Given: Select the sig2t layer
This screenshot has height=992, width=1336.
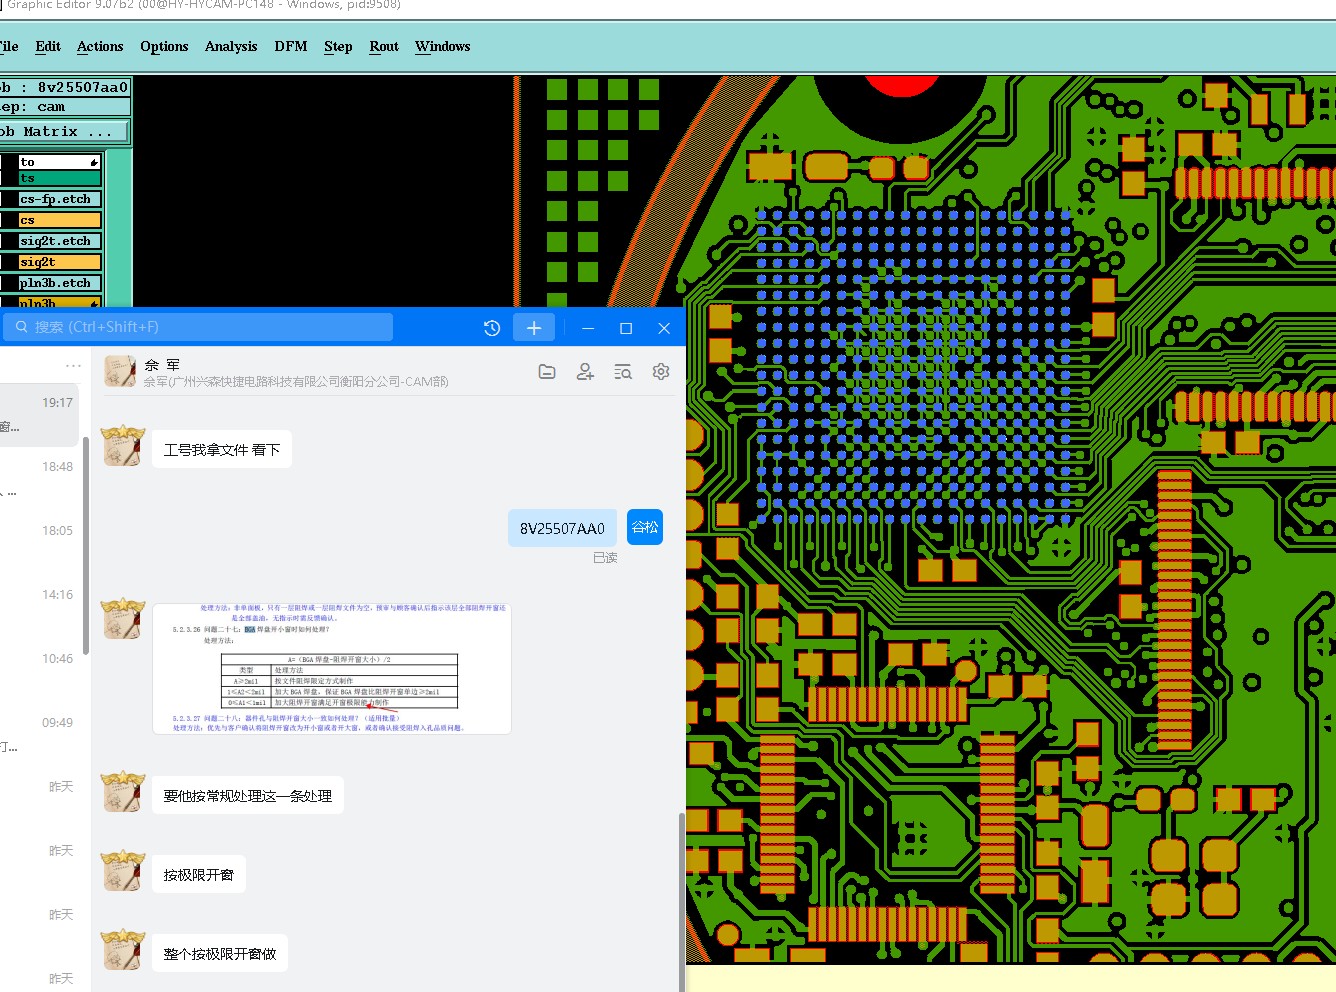Looking at the screenshot, I should click(x=59, y=262).
